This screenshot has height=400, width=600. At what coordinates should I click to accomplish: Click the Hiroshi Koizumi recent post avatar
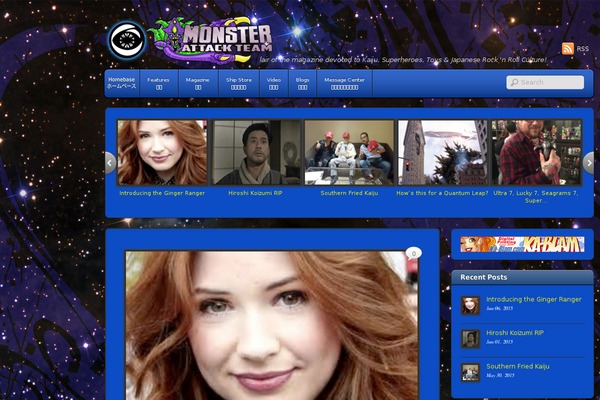tap(470, 339)
